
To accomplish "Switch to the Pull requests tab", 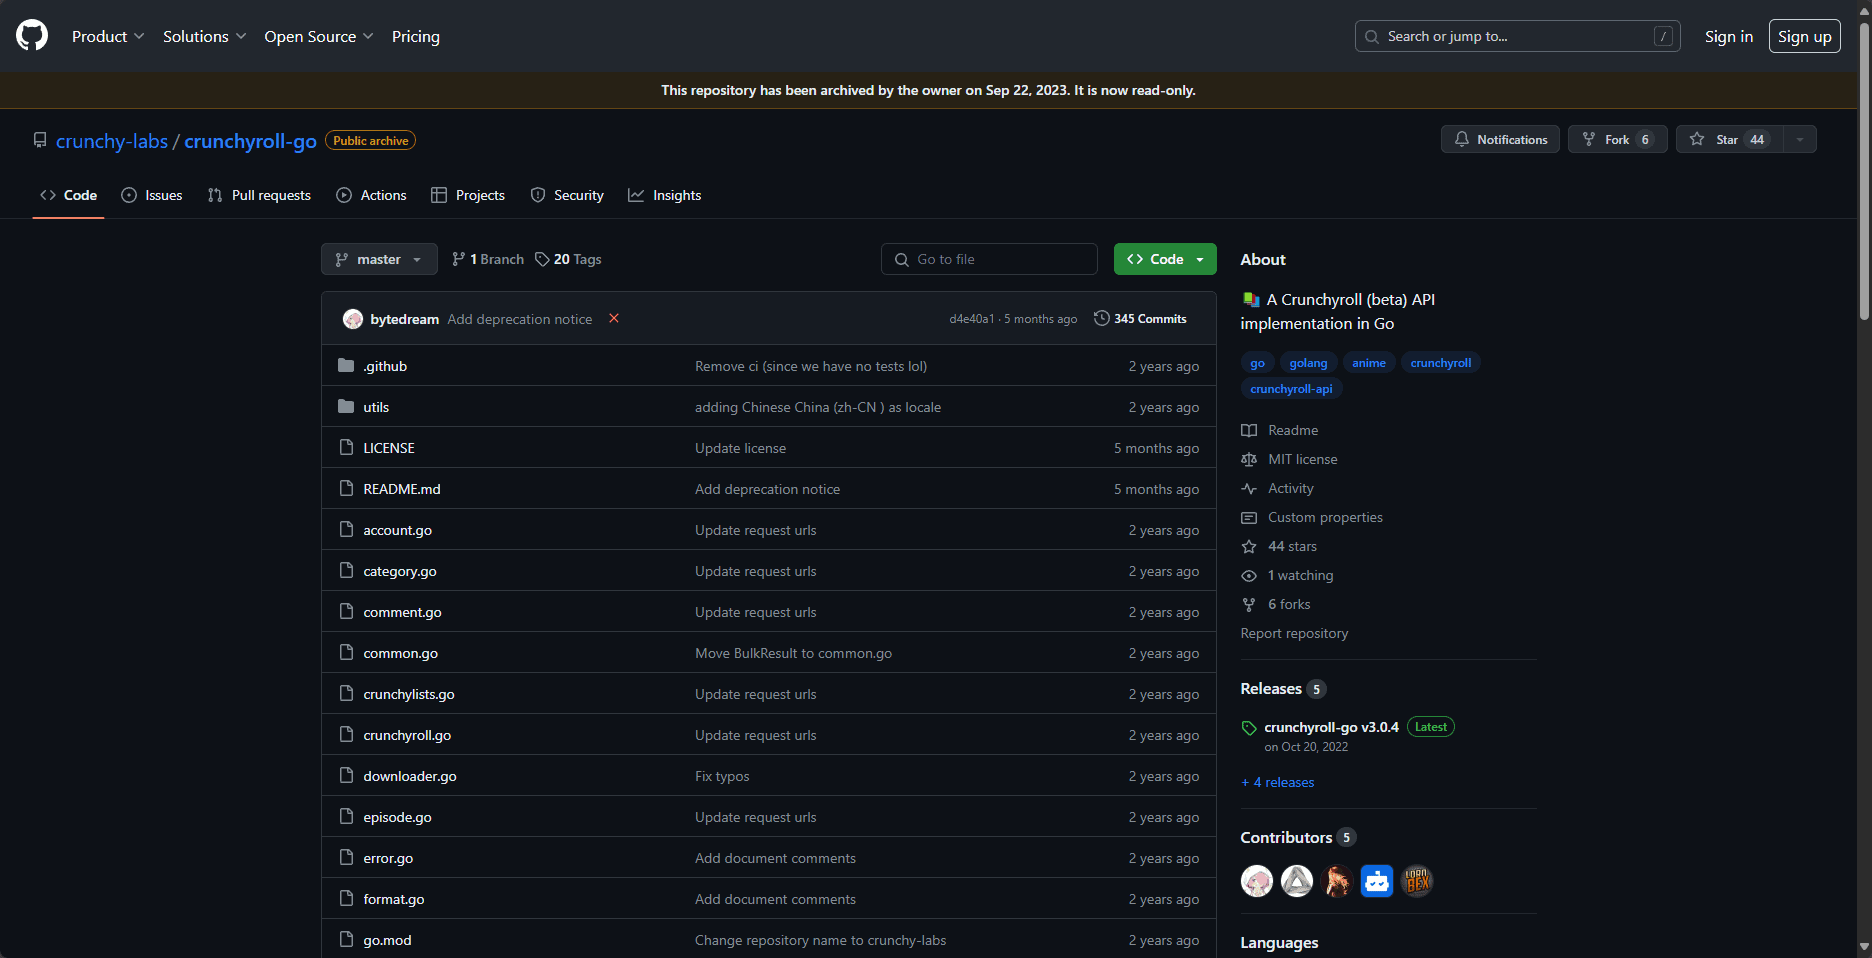I will tap(259, 195).
